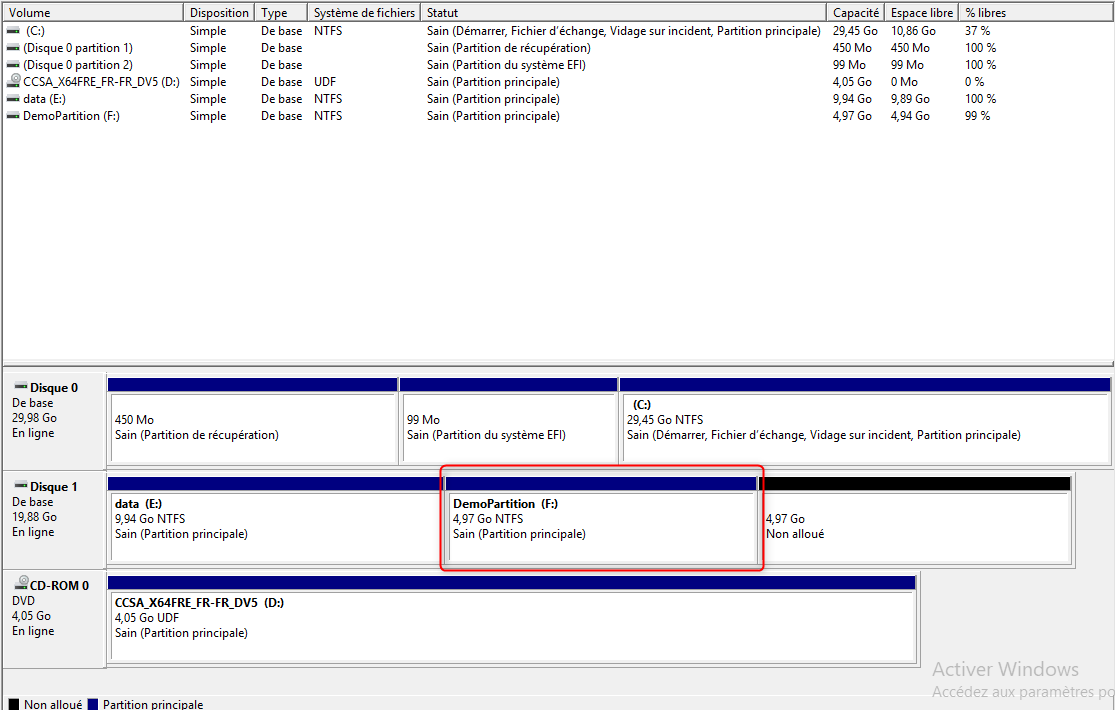Screen dimensions: 1115x710
Task: Click the Système de fichiers column header
Action: click(x=365, y=12)
